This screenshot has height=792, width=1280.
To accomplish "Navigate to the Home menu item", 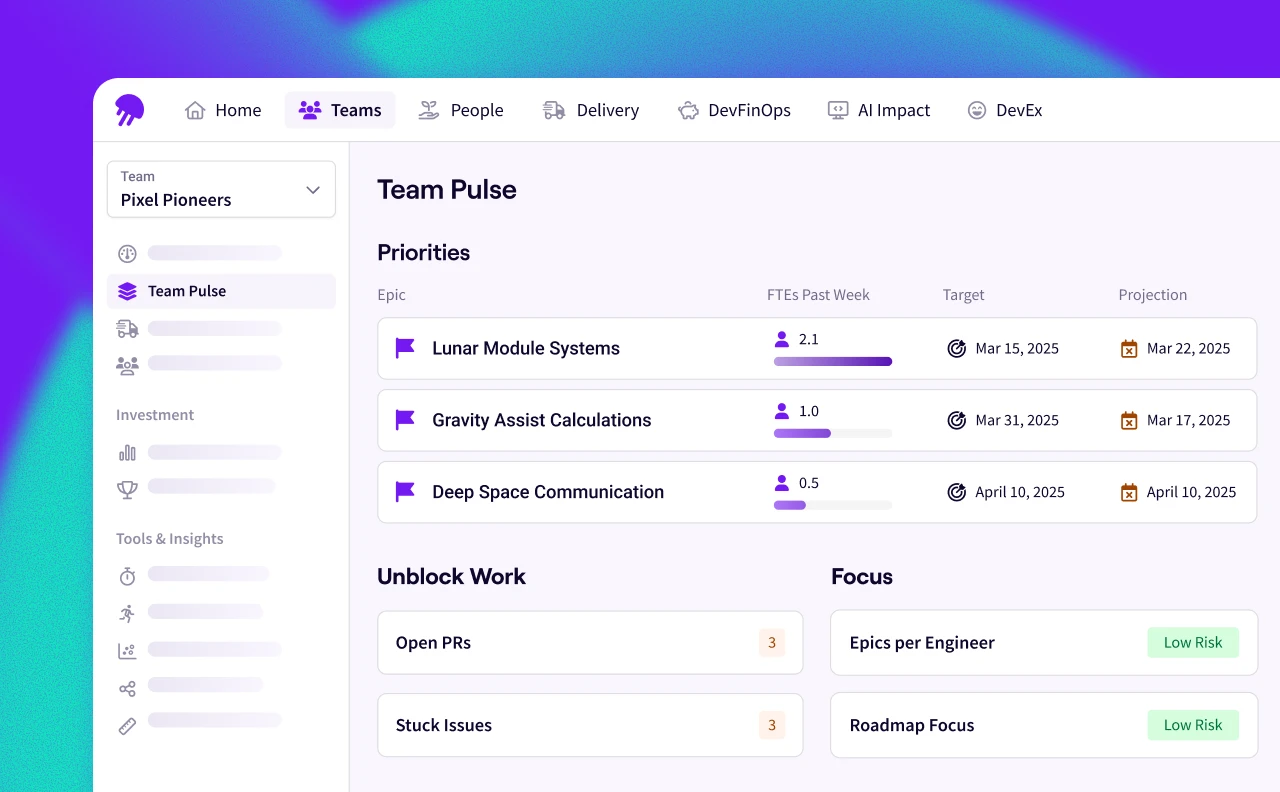I will click(223, 110).
